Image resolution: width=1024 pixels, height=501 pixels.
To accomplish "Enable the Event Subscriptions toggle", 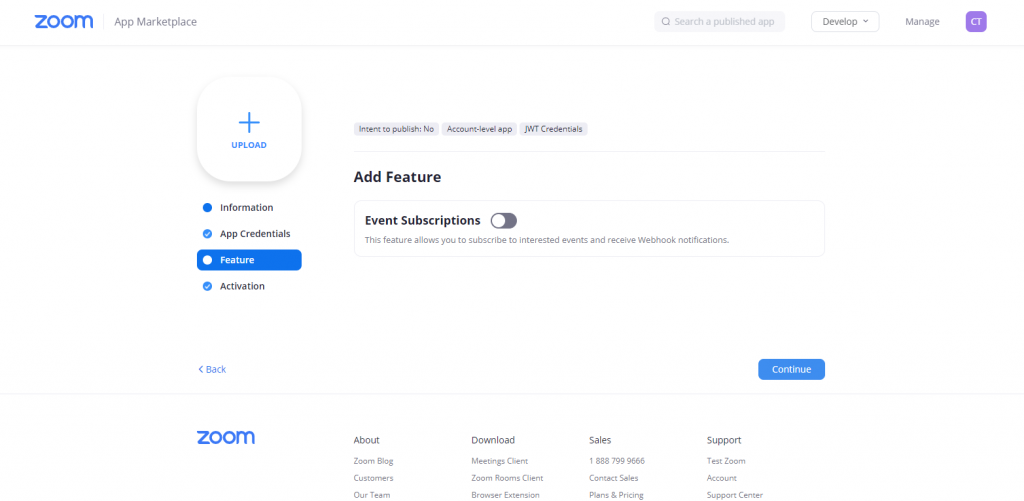I will (x=503, y=220).
